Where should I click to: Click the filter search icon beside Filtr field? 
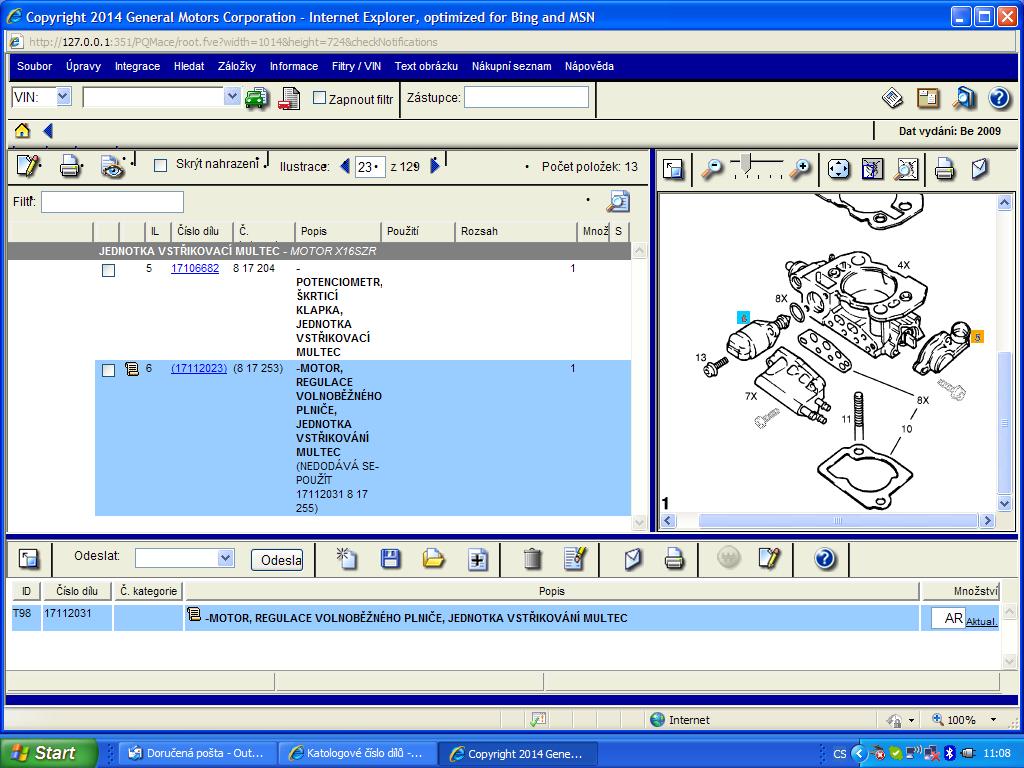pos(618,202)
